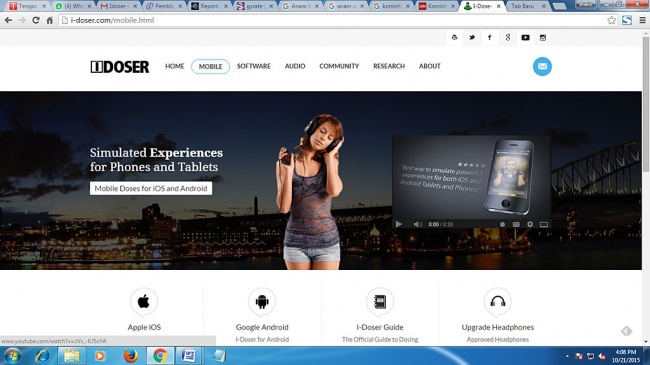This screenshot has height=365, width=650.
Task: Switch to the Report browser tab
Action: [209, 6]
